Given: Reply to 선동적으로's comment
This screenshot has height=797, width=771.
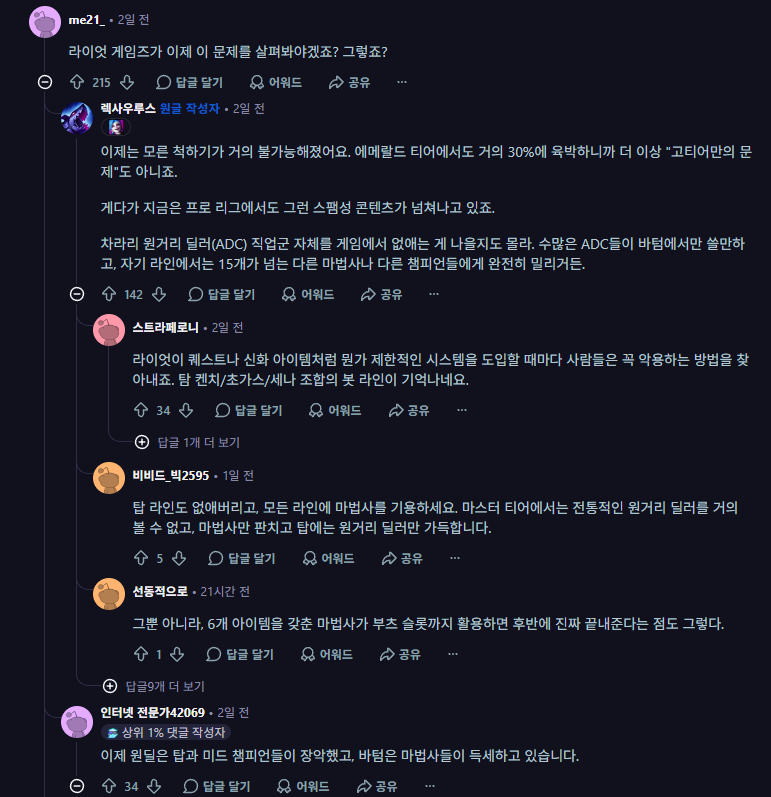Looking at the screenshot, I should (x=240, y=654).
